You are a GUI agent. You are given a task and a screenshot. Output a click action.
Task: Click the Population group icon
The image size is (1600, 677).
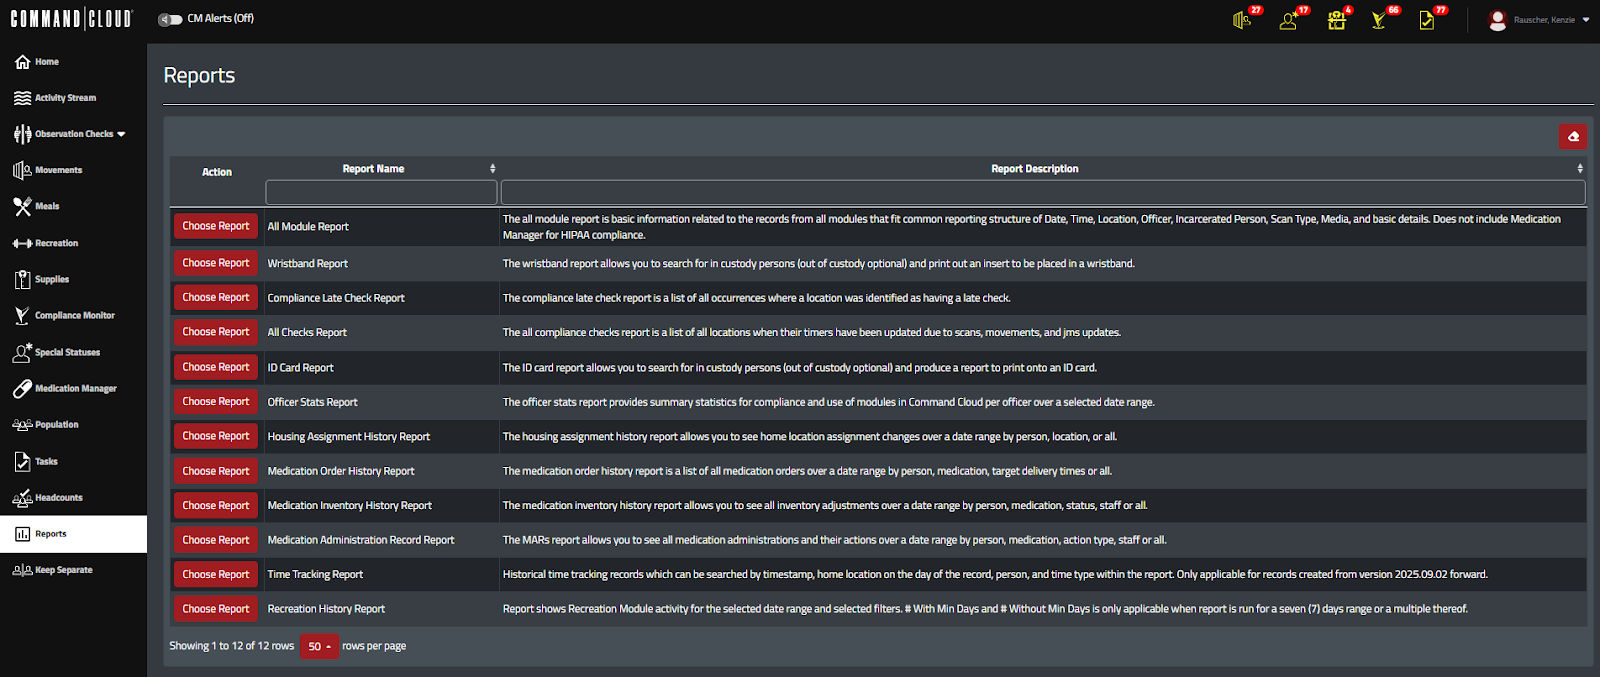click(x=22, y=424)
